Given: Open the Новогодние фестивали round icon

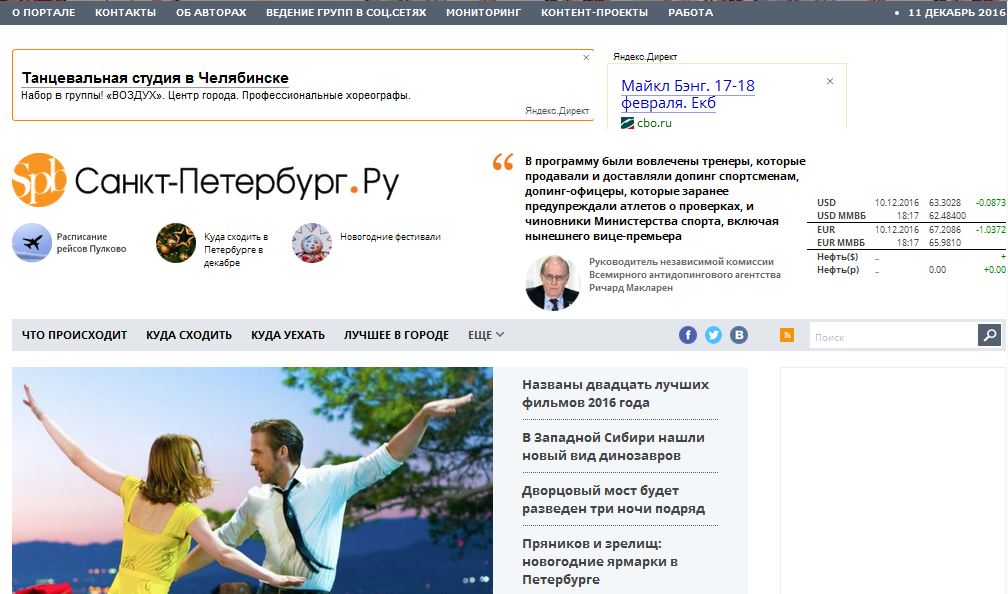Looking at the screenshot, I should [x=312, y=242].
